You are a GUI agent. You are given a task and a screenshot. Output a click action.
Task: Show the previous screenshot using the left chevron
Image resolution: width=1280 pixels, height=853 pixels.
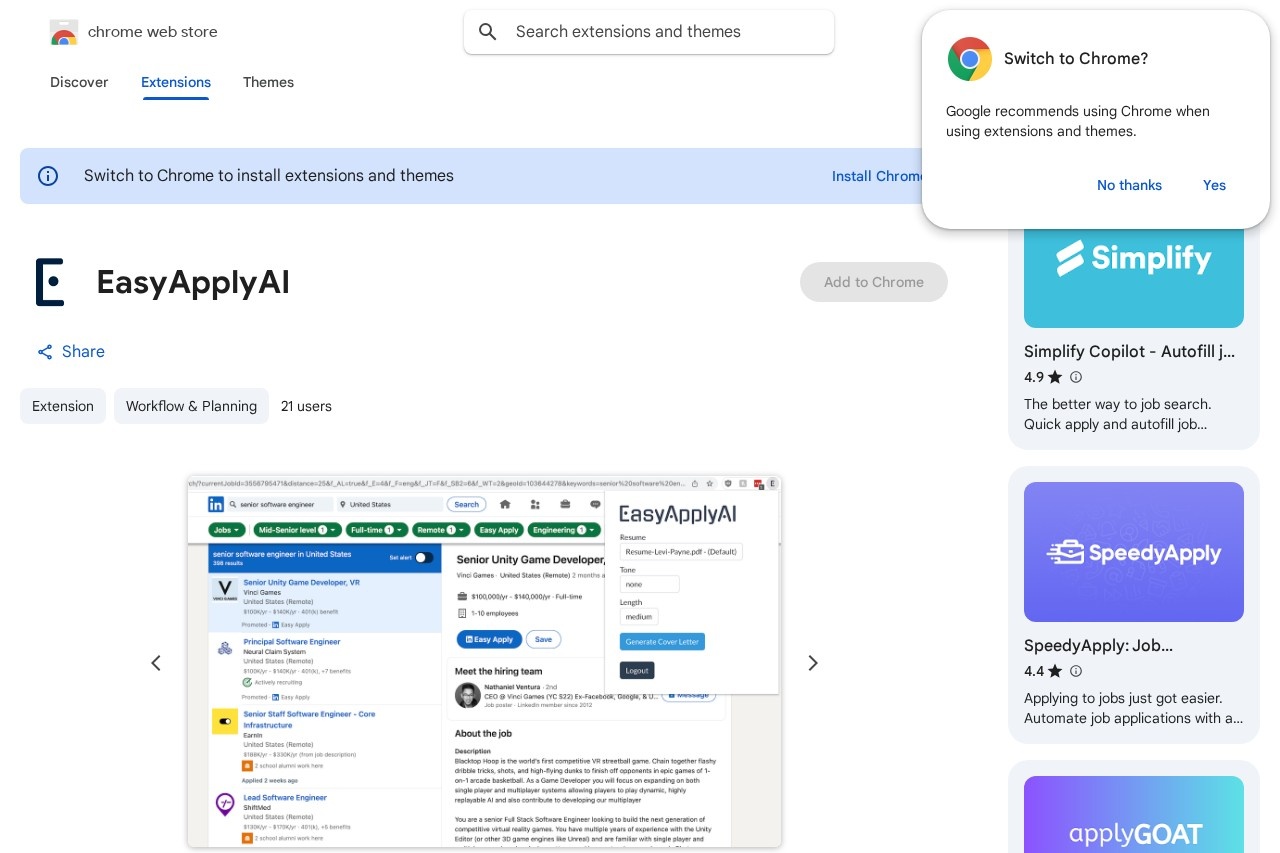pos(156,663)
